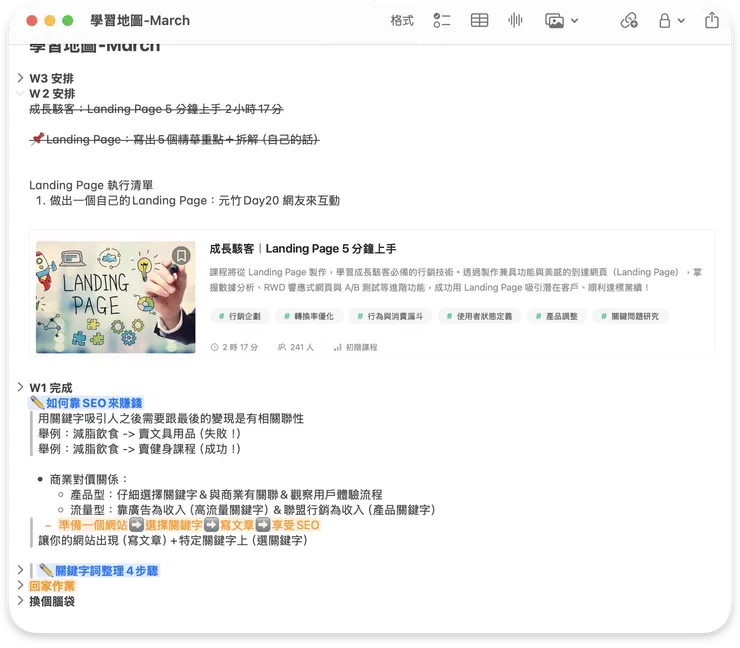This screenshot has height=648, width=740.
Task: Click the course description starting 課程將從 Landing Page 製作
Action: [x=455, y=280]
